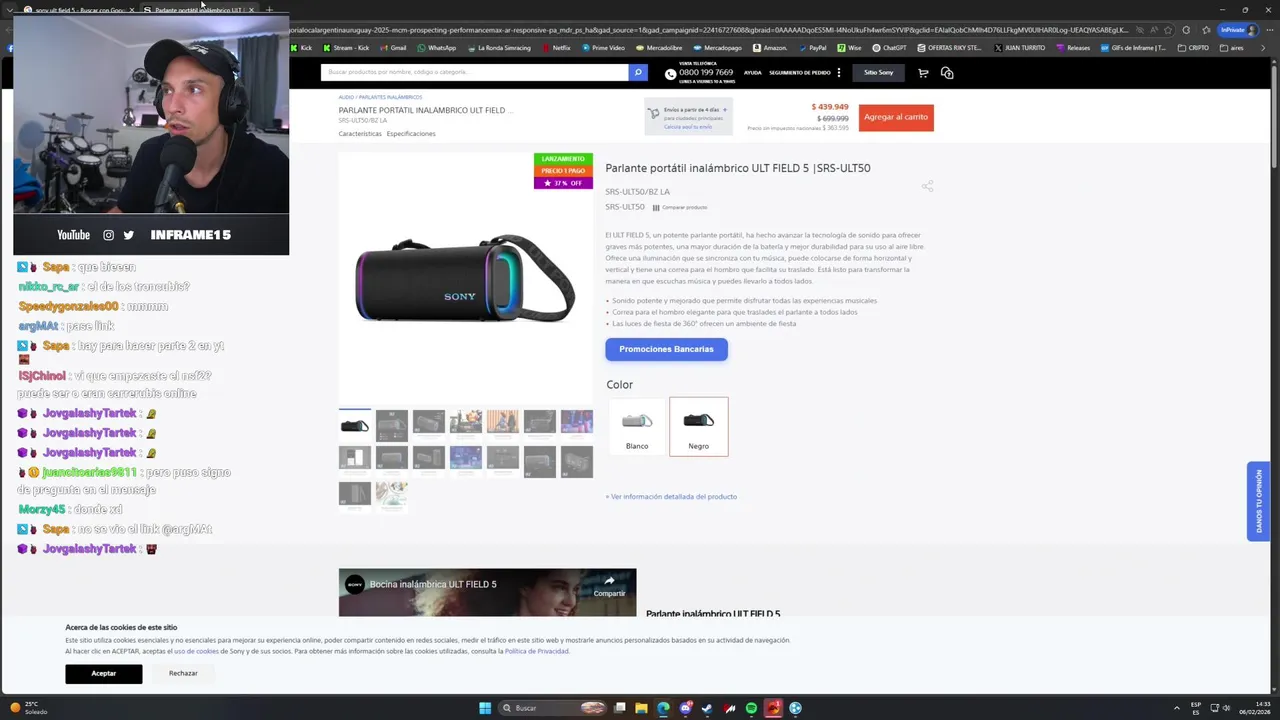Open the PayPal bookmark
The image size is (1280, 720).
pyautogui.click(x=812, y=48)
